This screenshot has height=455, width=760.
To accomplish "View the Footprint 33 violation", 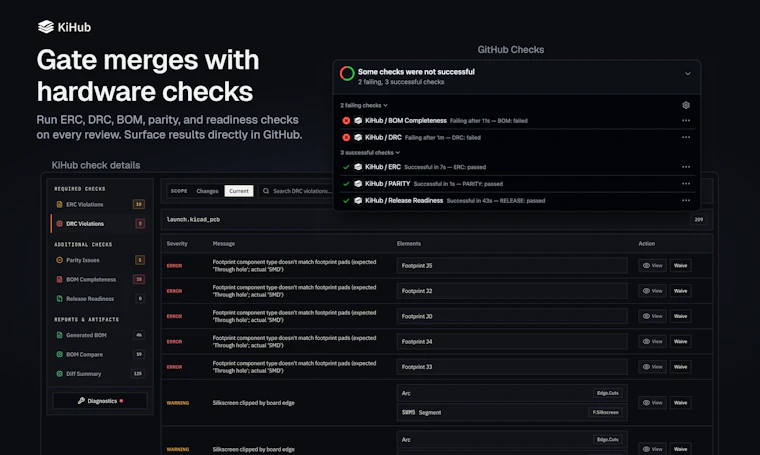I will click(652, 367).
